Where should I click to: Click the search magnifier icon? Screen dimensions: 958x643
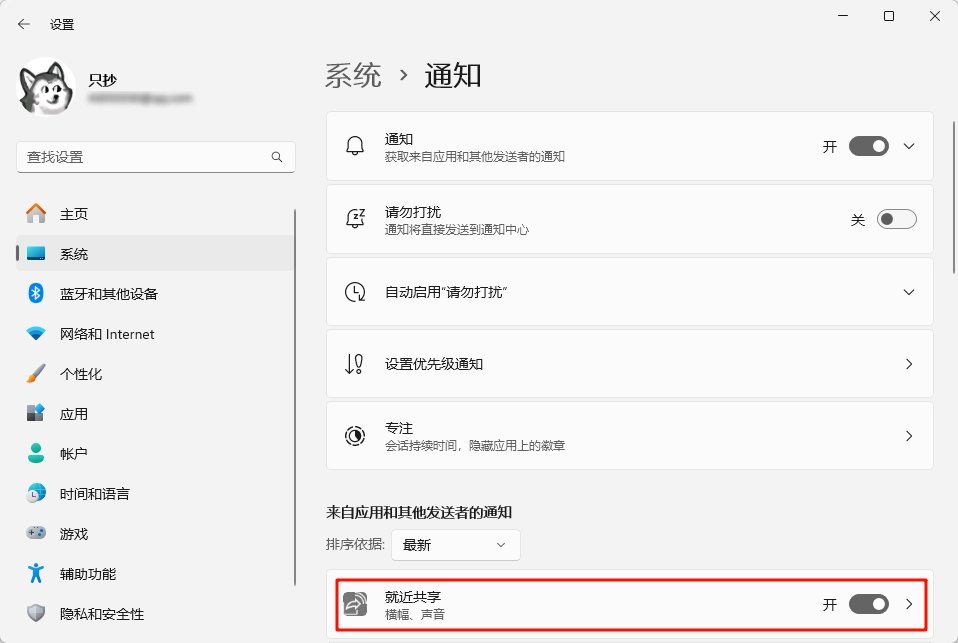pos(277,157)
